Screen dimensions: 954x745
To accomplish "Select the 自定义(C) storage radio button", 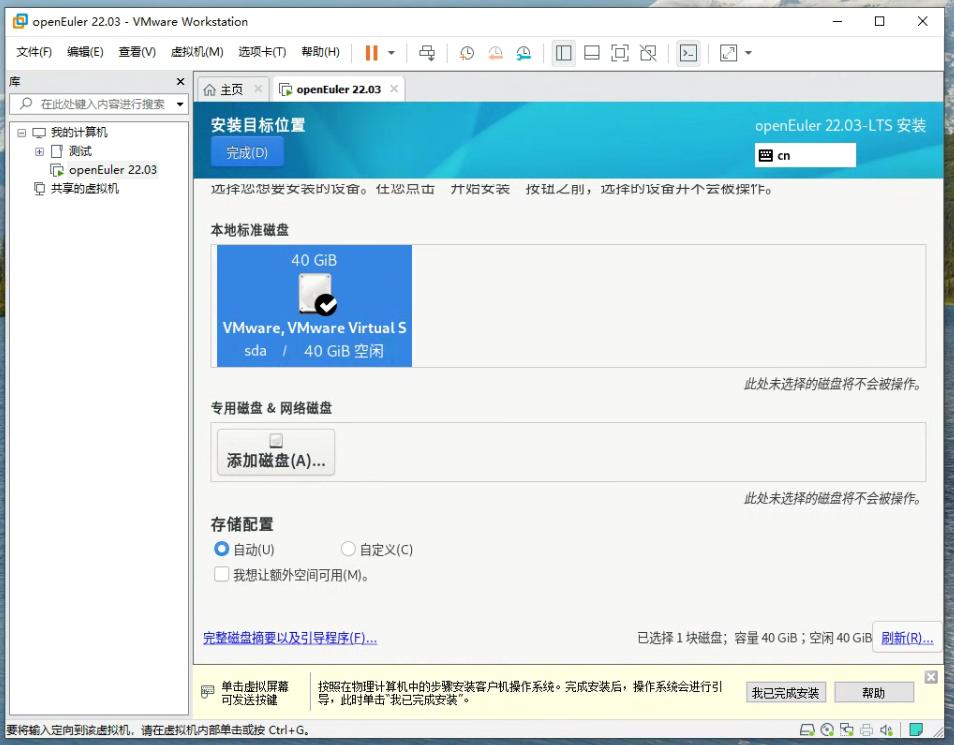I will click(348, 549).
